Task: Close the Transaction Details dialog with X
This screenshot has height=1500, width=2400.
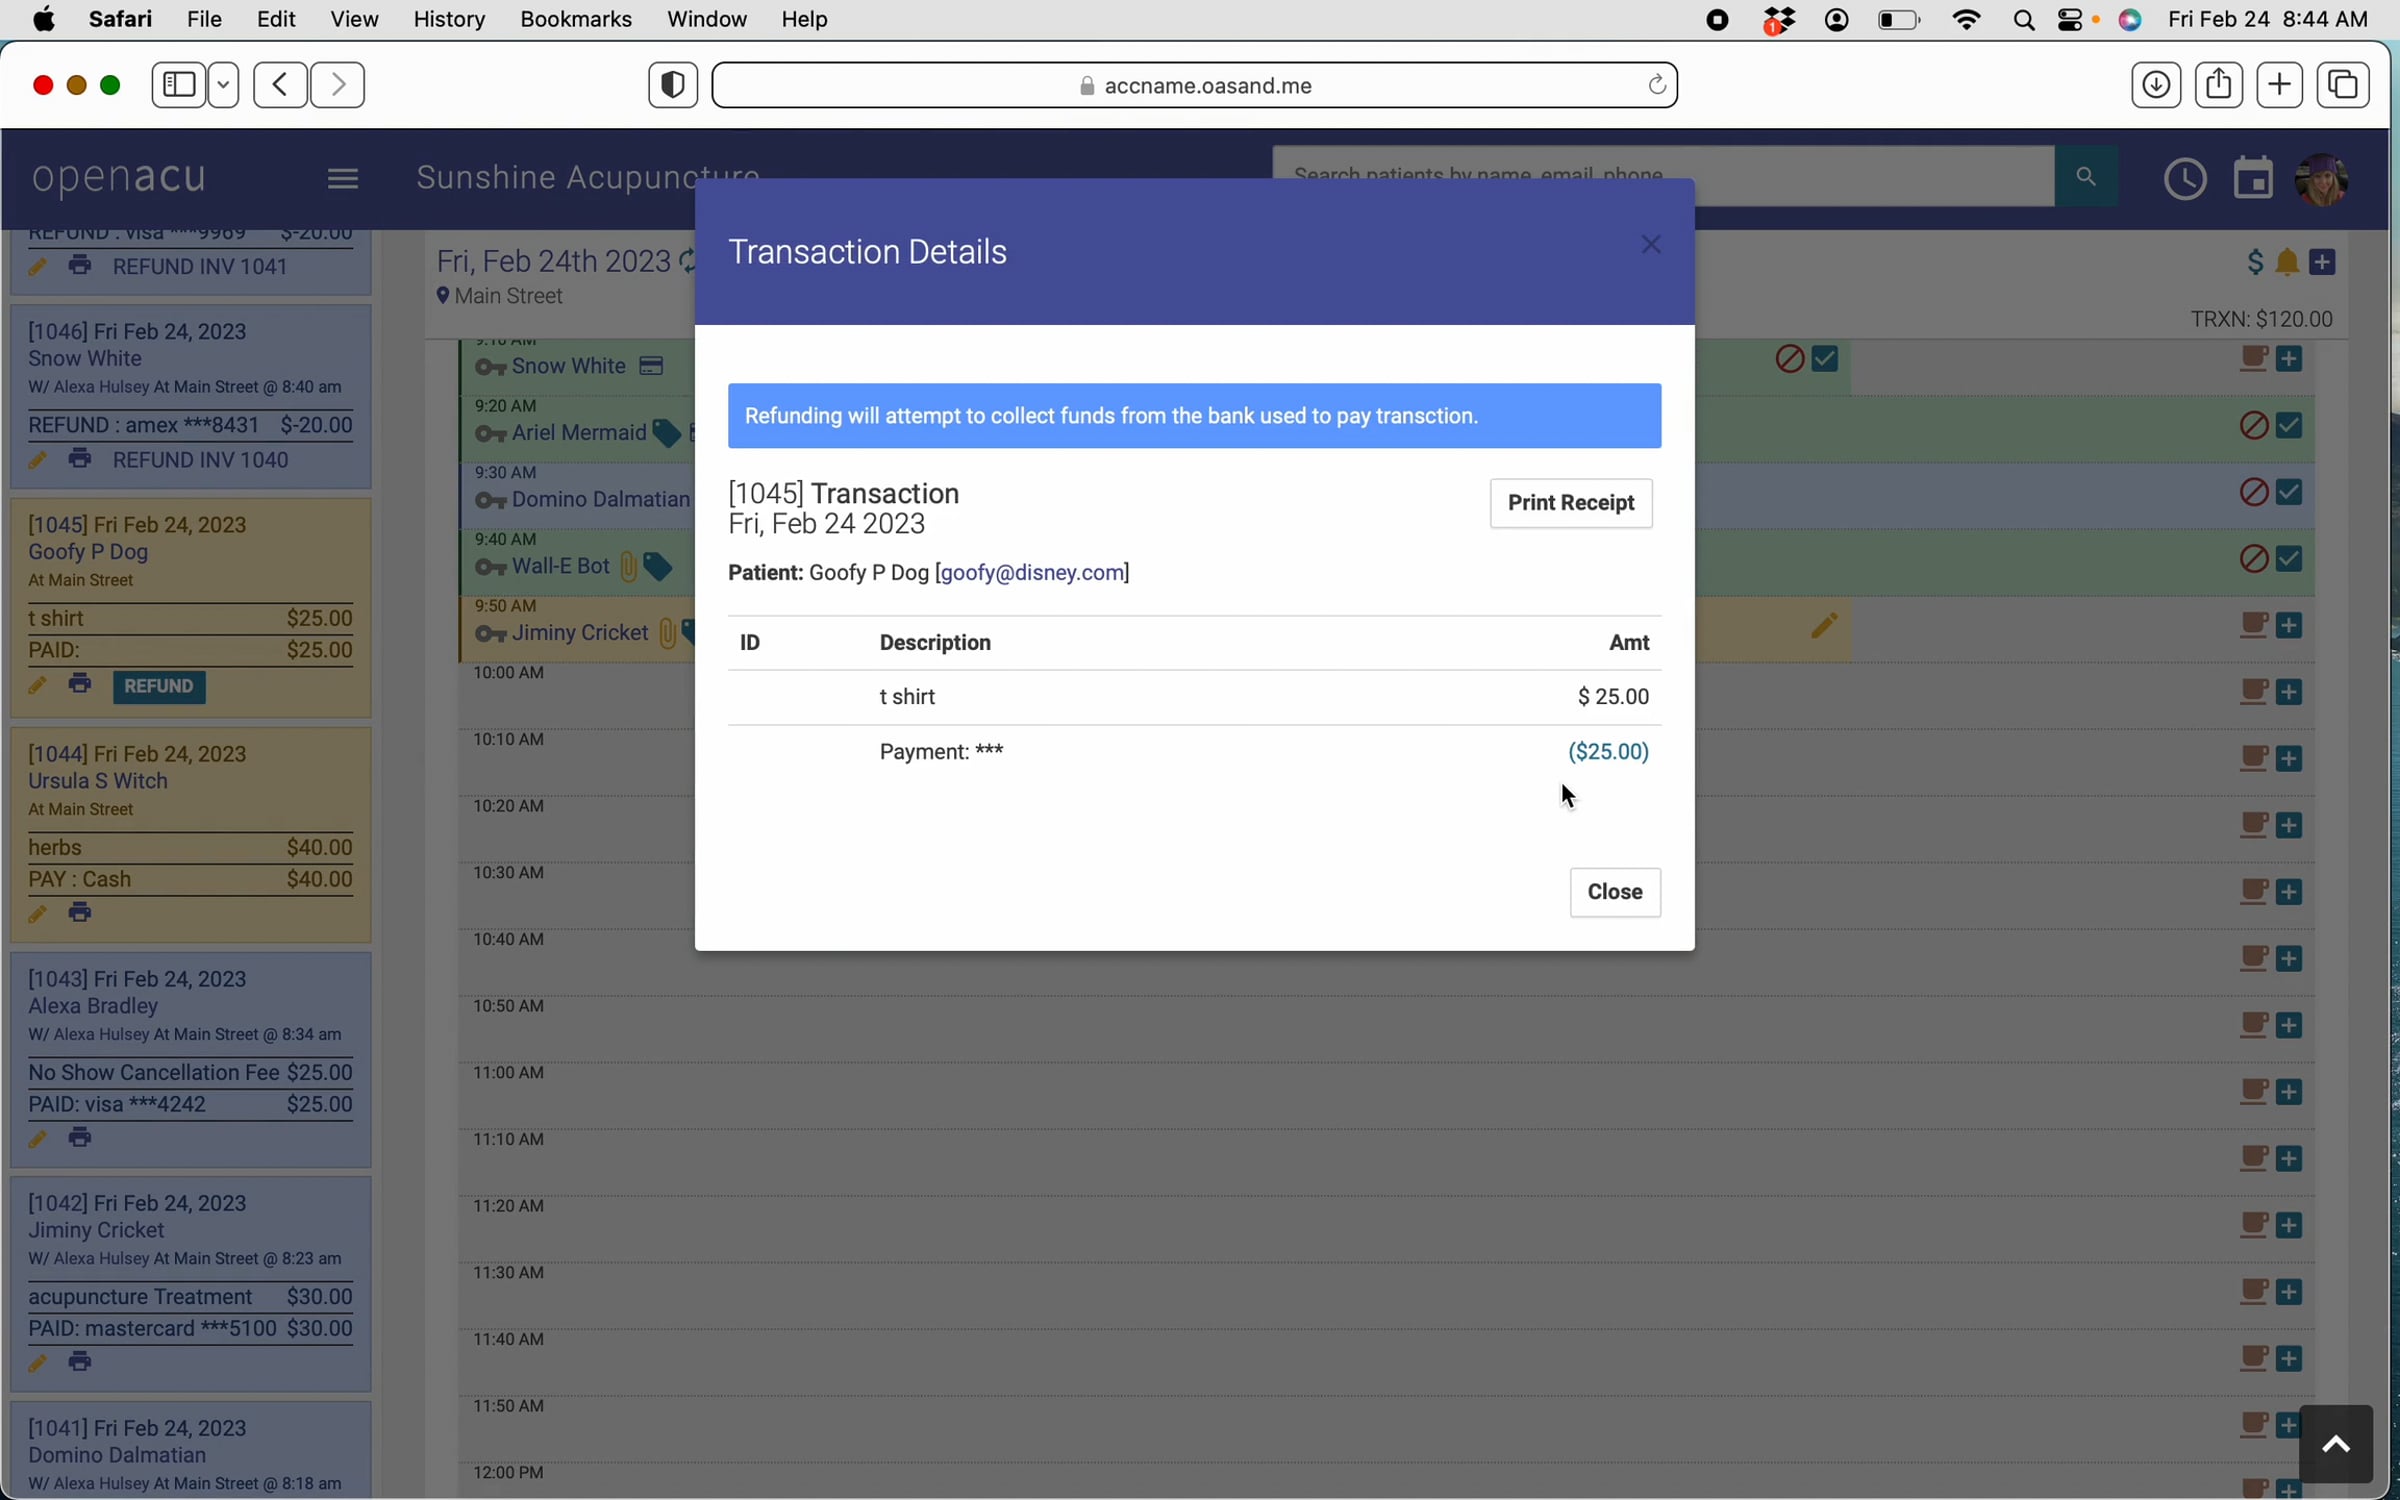Action: click(x=1651, y=245)
